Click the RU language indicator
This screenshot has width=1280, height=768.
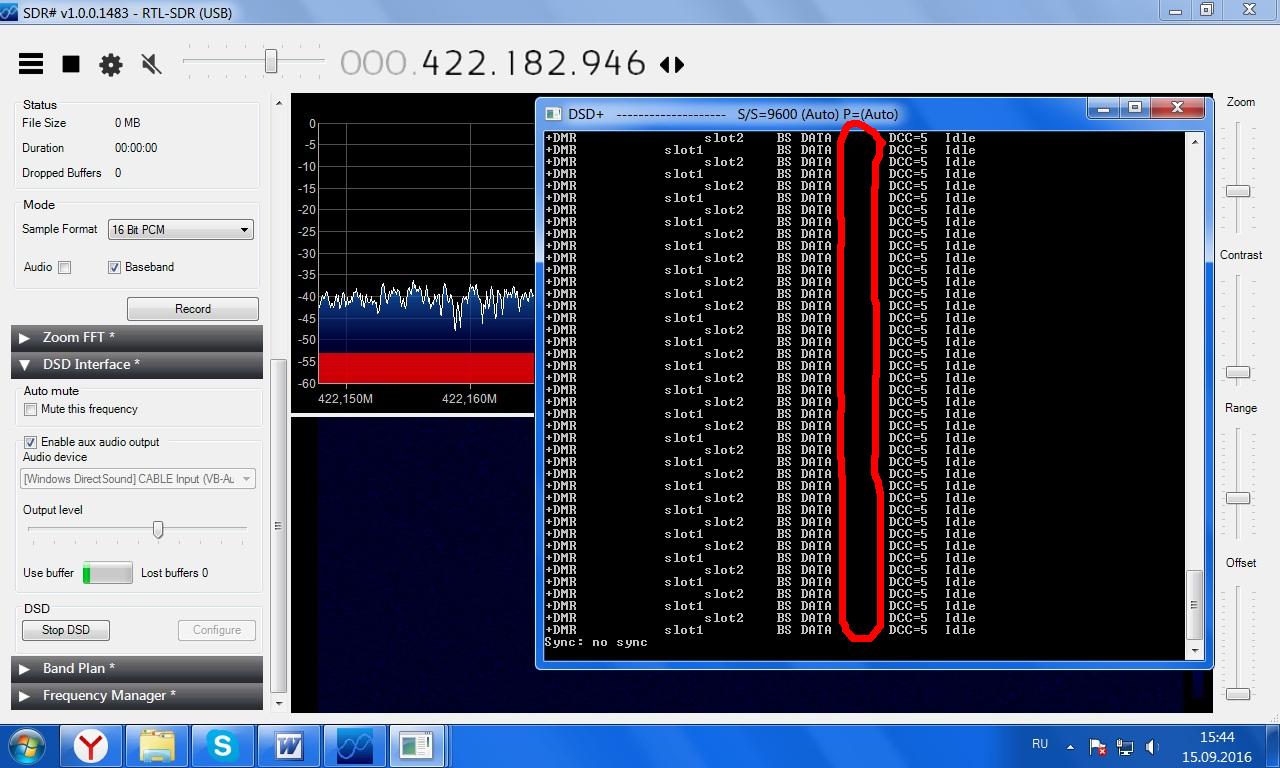point(1040,744)
